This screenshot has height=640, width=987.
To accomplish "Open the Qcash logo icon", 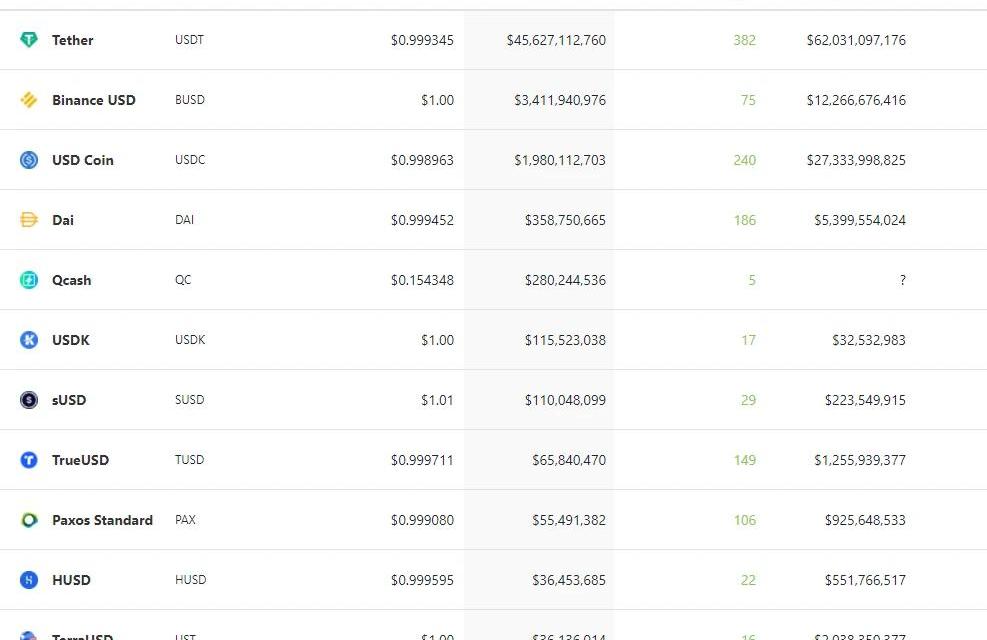I will coord(29,280).
